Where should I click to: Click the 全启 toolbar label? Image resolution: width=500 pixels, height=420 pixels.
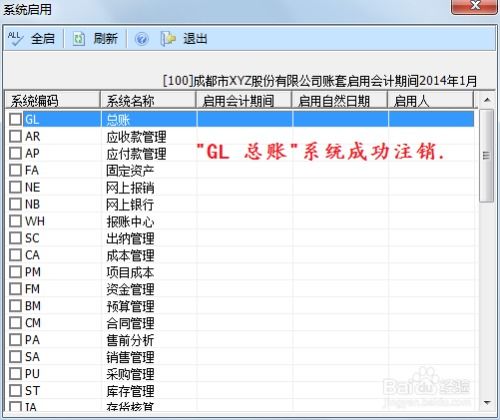point(43,39)
